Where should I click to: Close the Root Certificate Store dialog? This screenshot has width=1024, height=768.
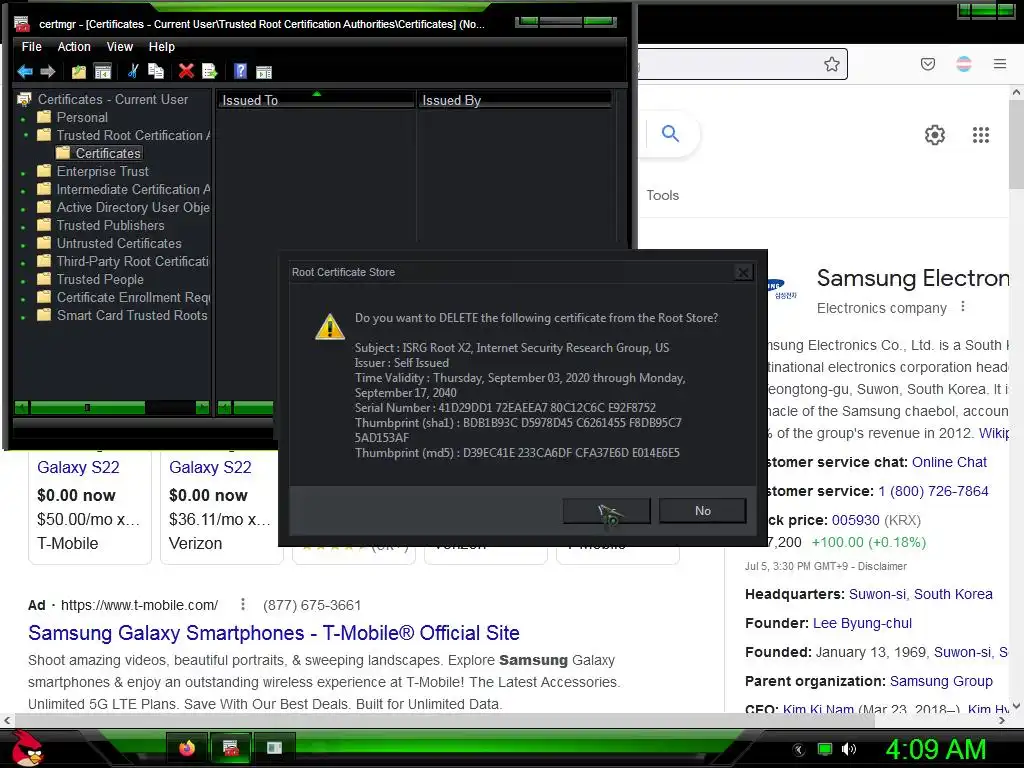743,272
